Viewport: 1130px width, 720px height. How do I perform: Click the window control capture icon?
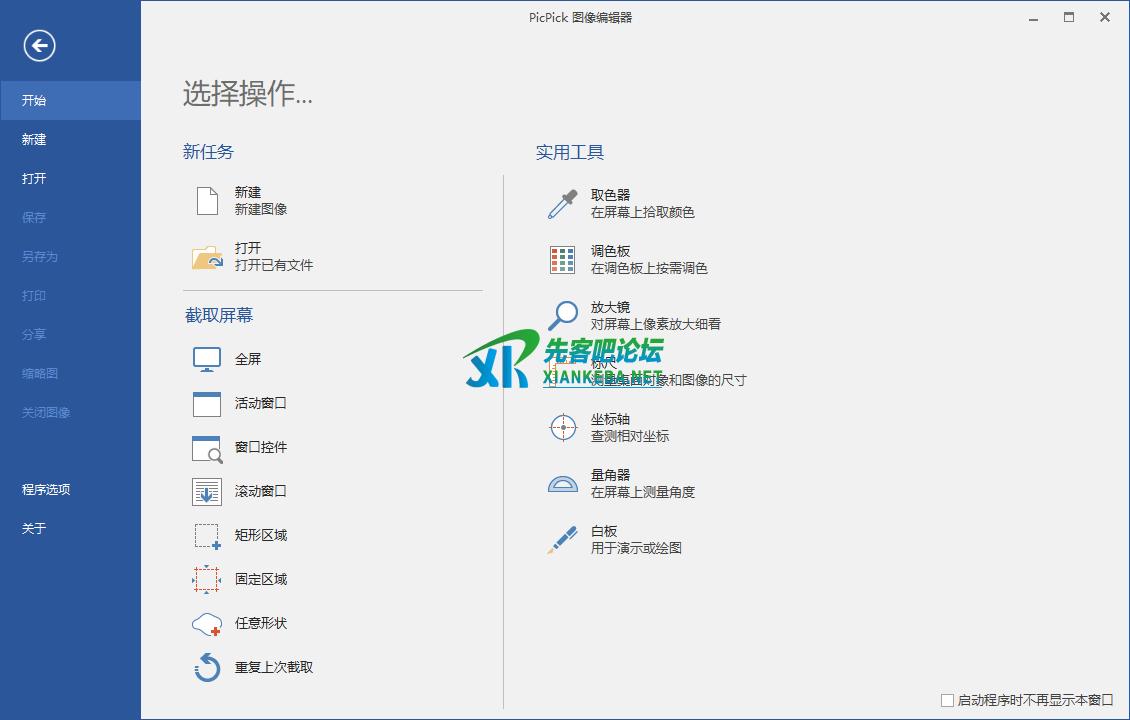pyautogui.click(x=207, y=448)
